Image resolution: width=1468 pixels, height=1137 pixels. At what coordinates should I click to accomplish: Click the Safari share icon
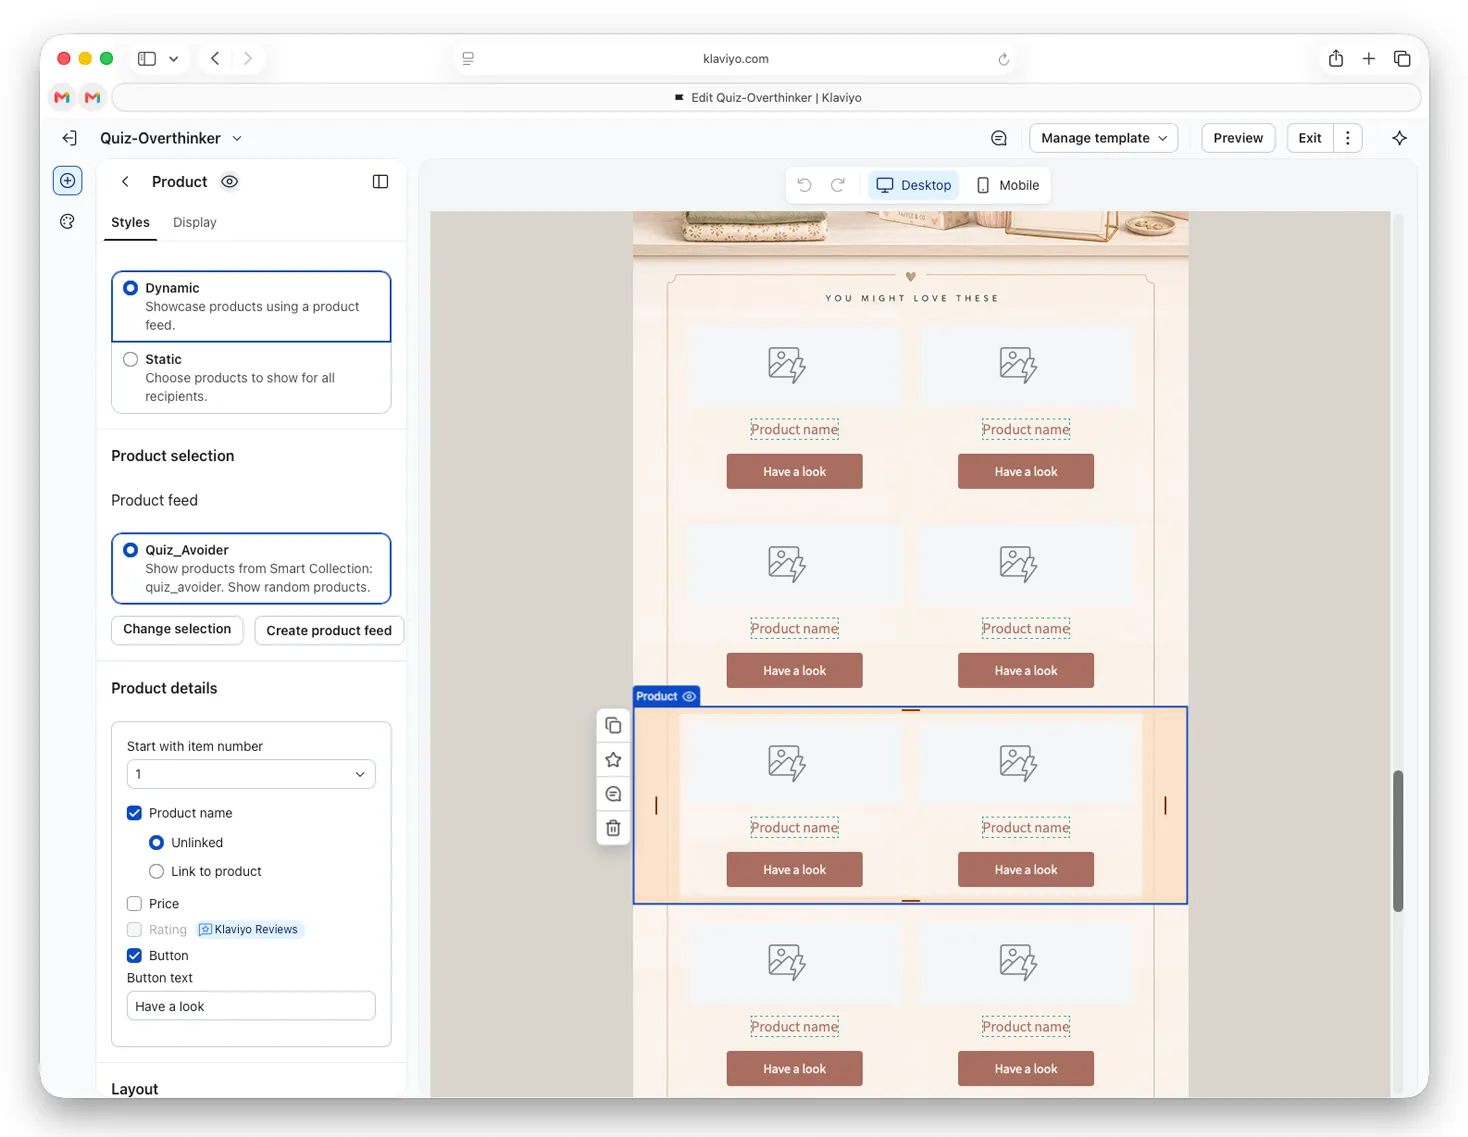click(x=1336, y=58)
